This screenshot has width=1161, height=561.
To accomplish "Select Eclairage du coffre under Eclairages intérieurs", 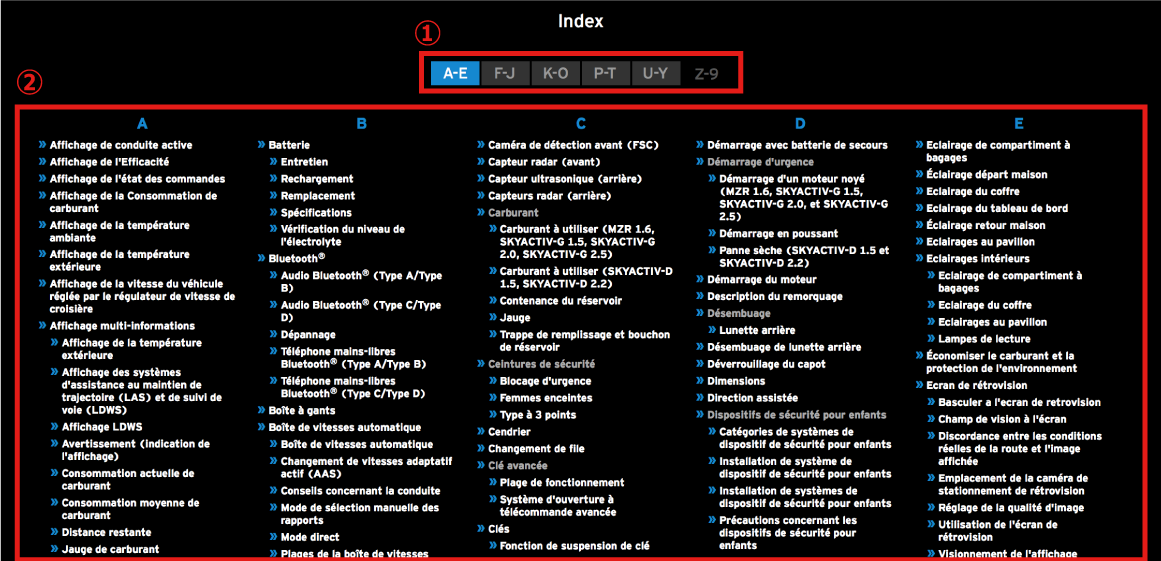I will click(x=985, y=305).
